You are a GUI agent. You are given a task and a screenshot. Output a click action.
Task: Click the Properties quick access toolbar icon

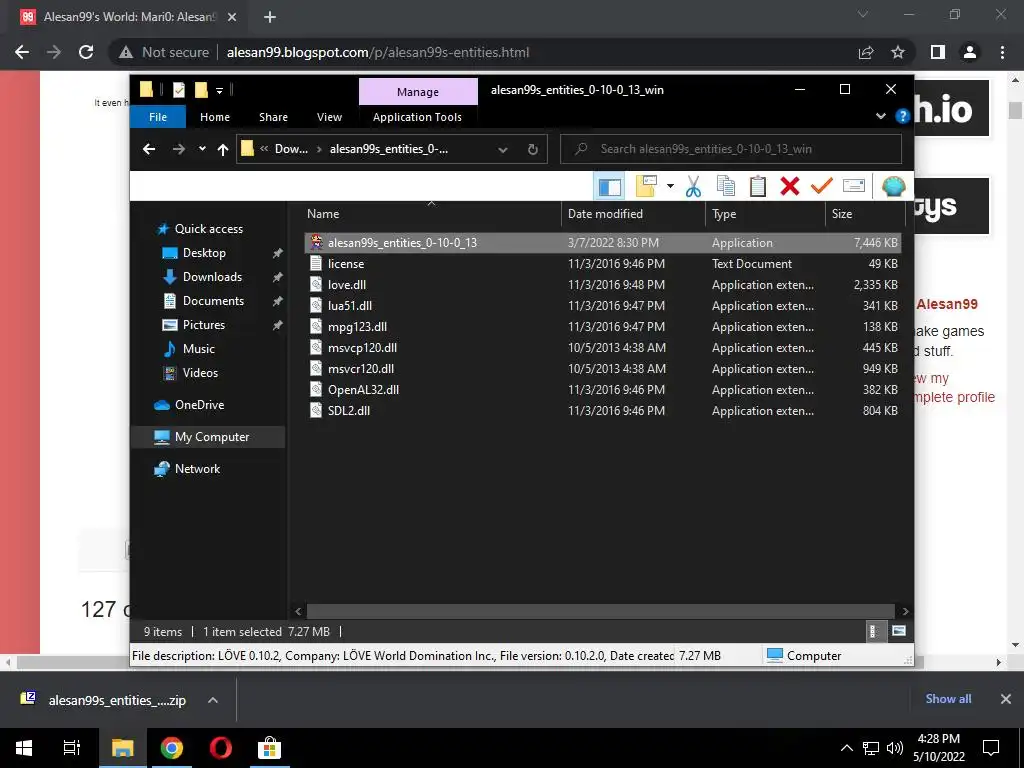(179, 89)
